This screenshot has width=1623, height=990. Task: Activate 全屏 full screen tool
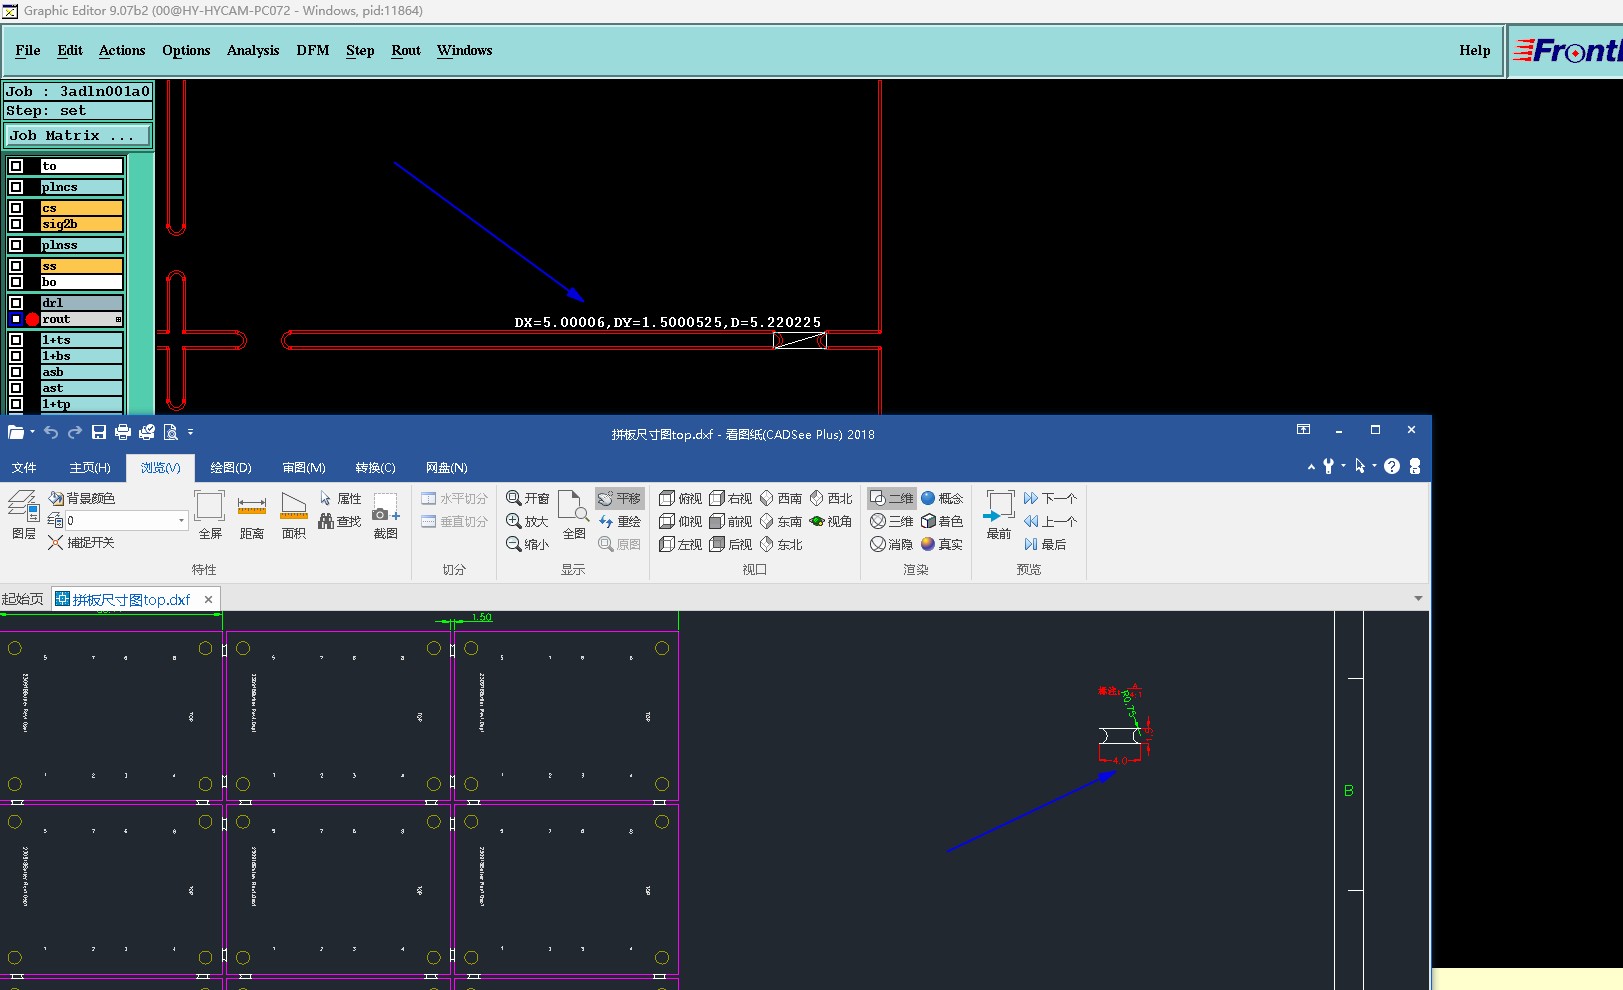[210, 516]
